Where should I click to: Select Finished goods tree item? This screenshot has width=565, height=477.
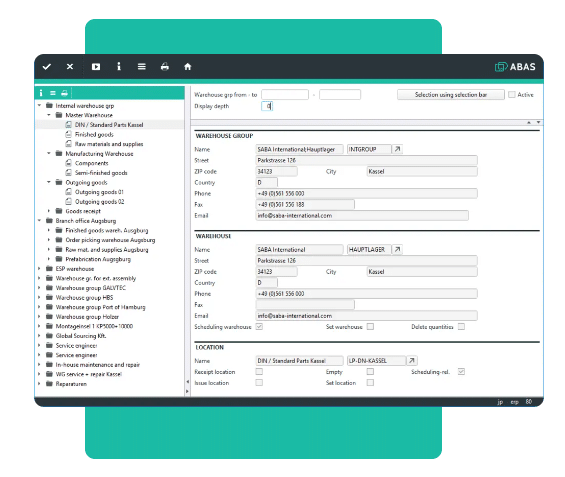[94, 134]
